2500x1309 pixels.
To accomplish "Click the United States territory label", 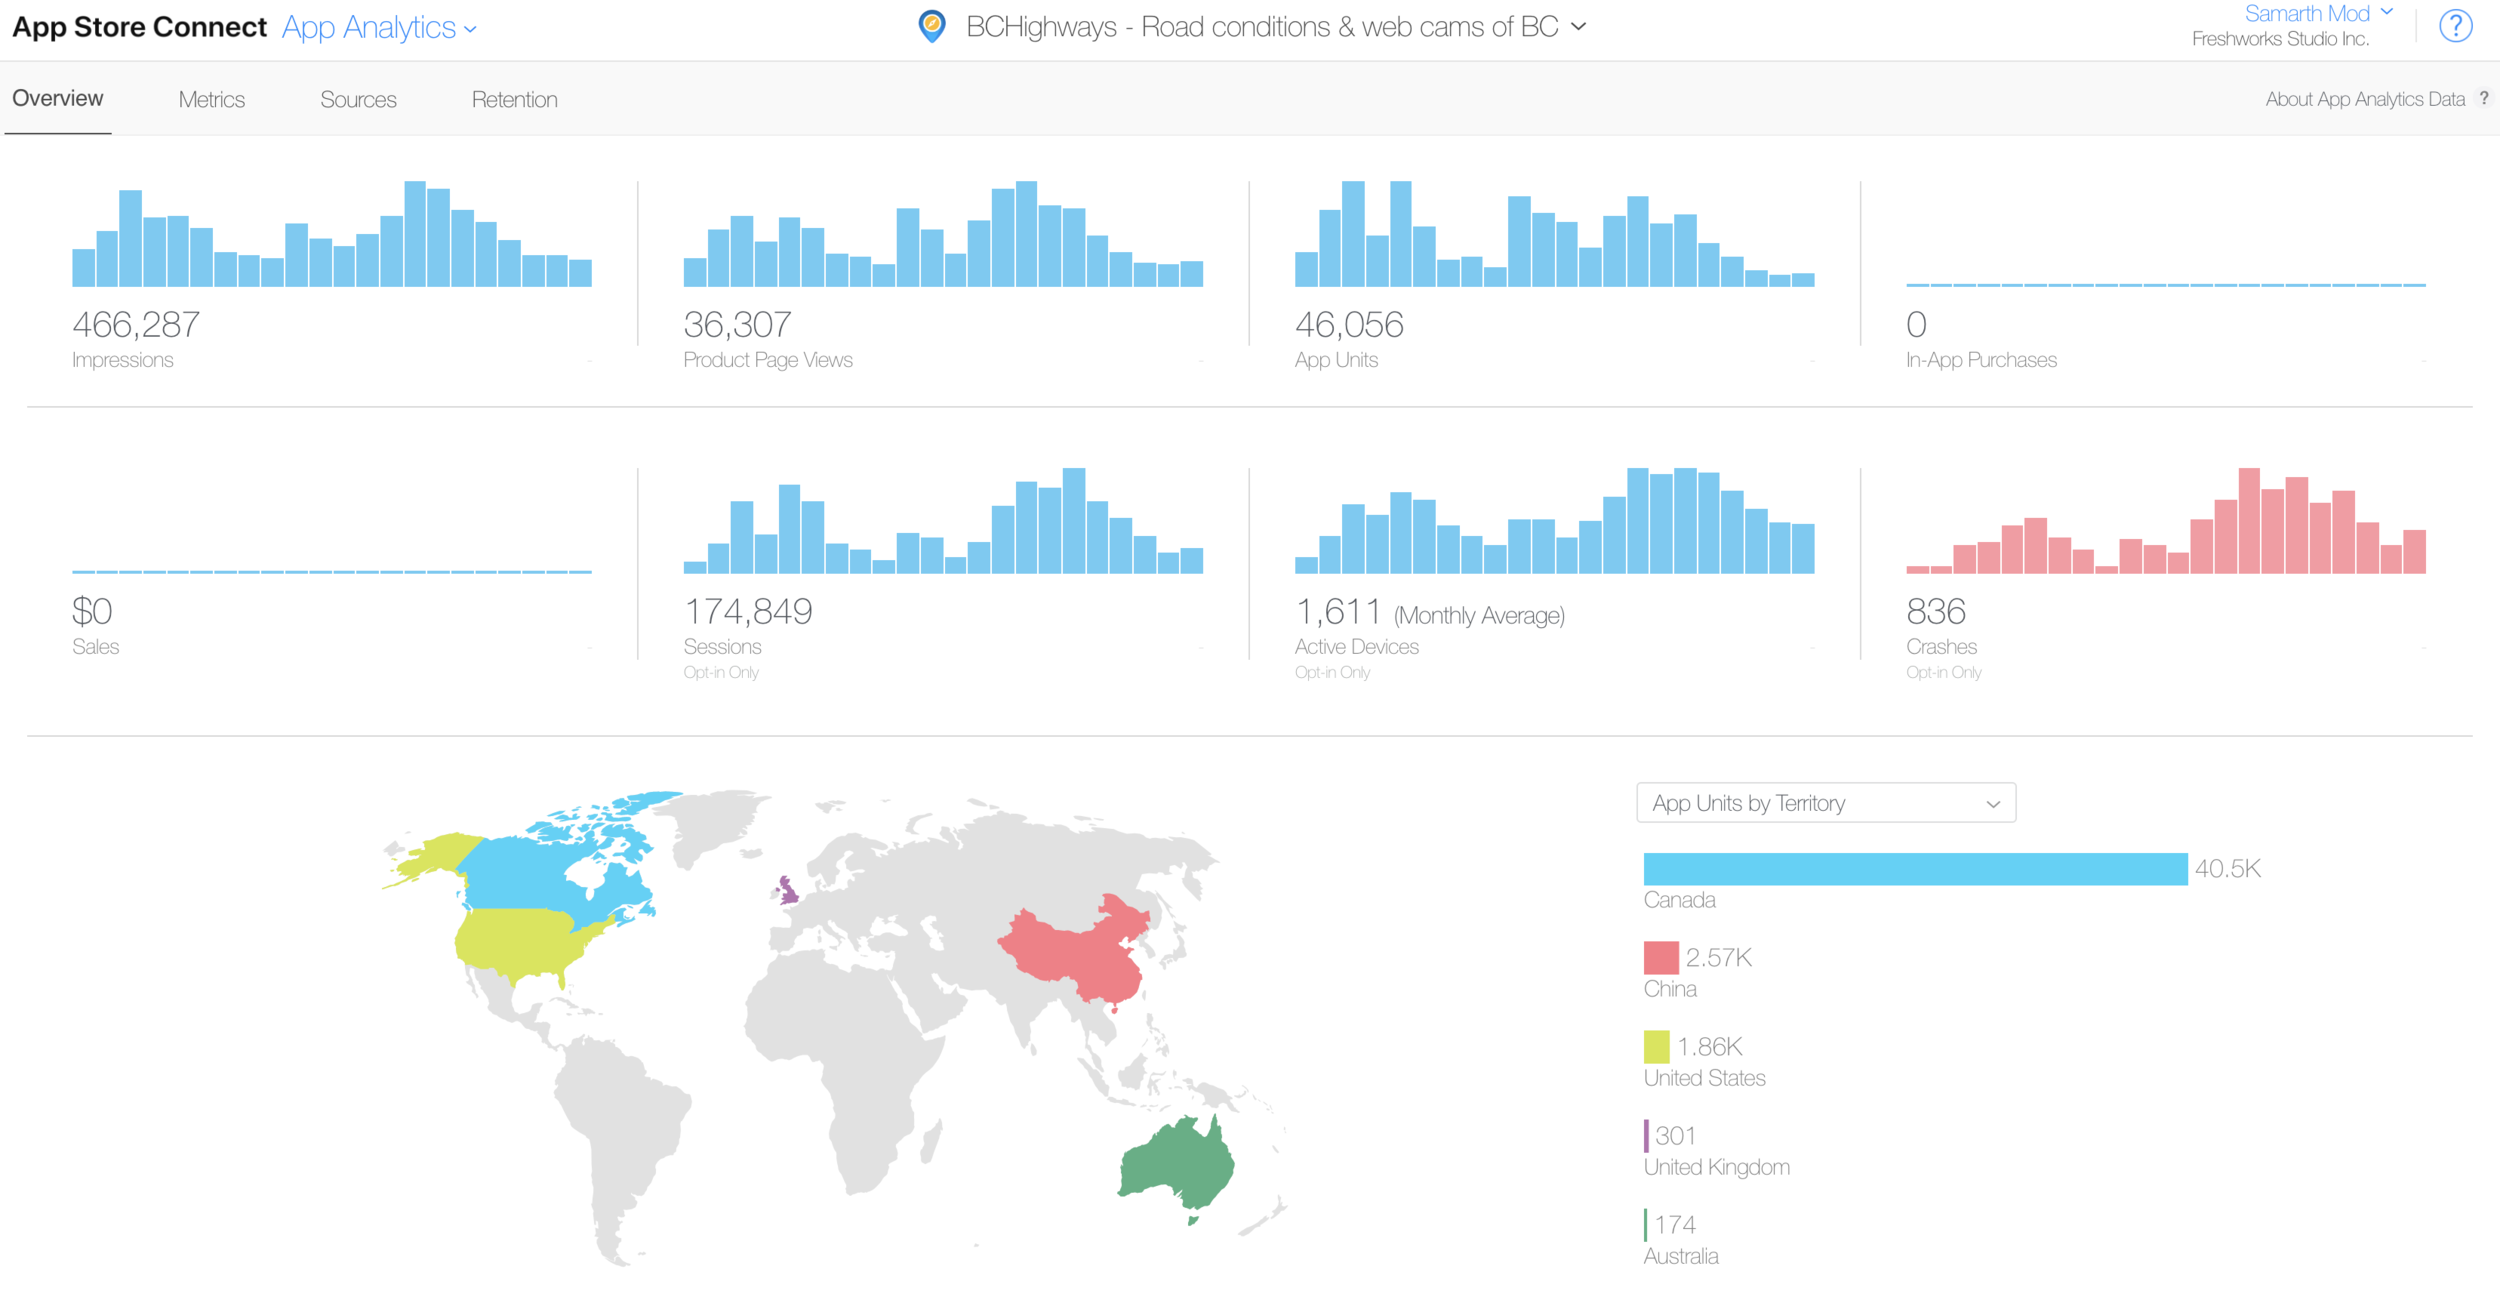I will [x=1704, y=1078].
